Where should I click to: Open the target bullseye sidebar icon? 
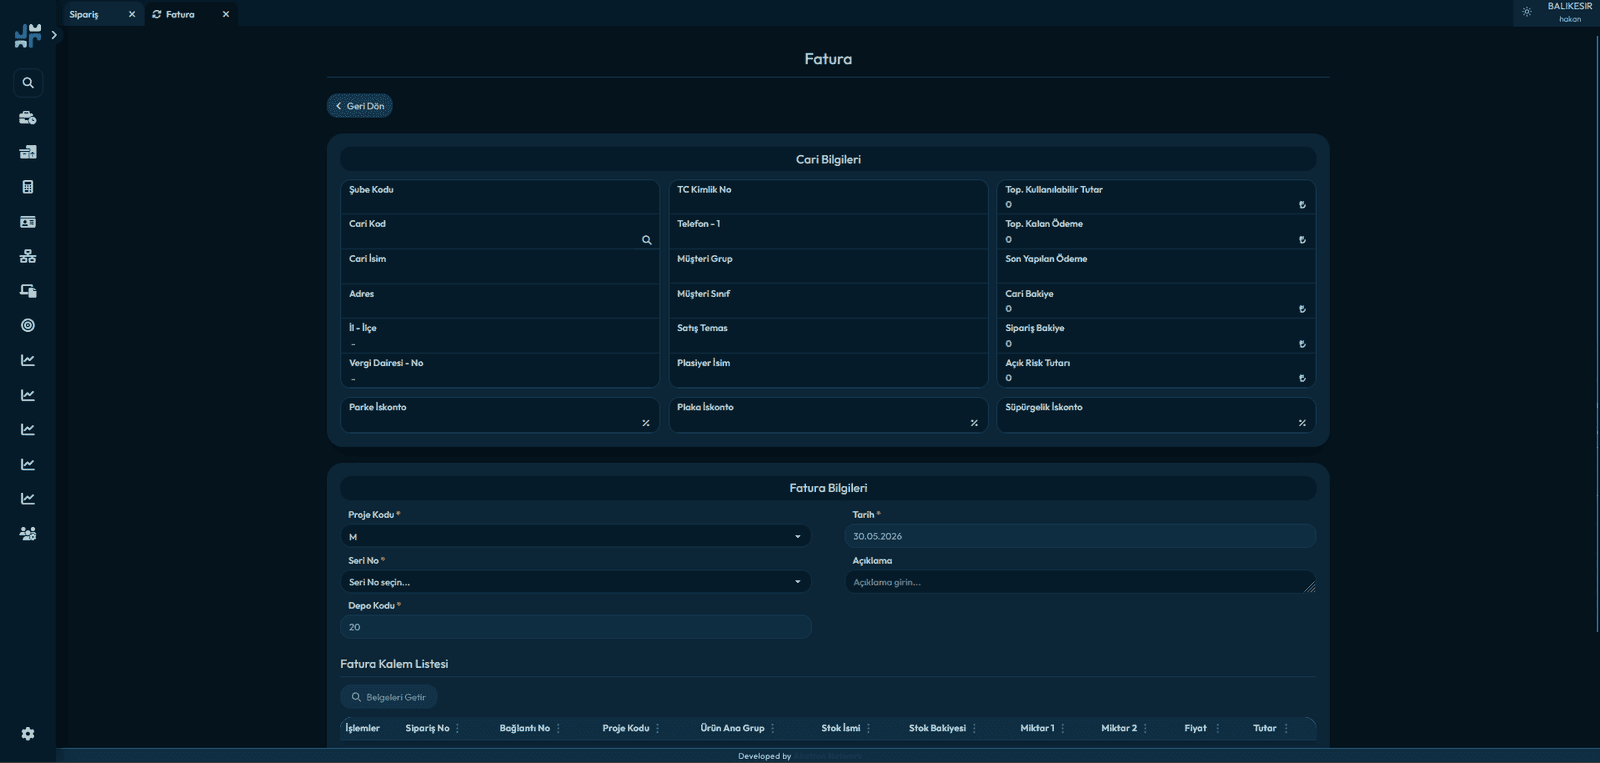(x=28, y=325)
